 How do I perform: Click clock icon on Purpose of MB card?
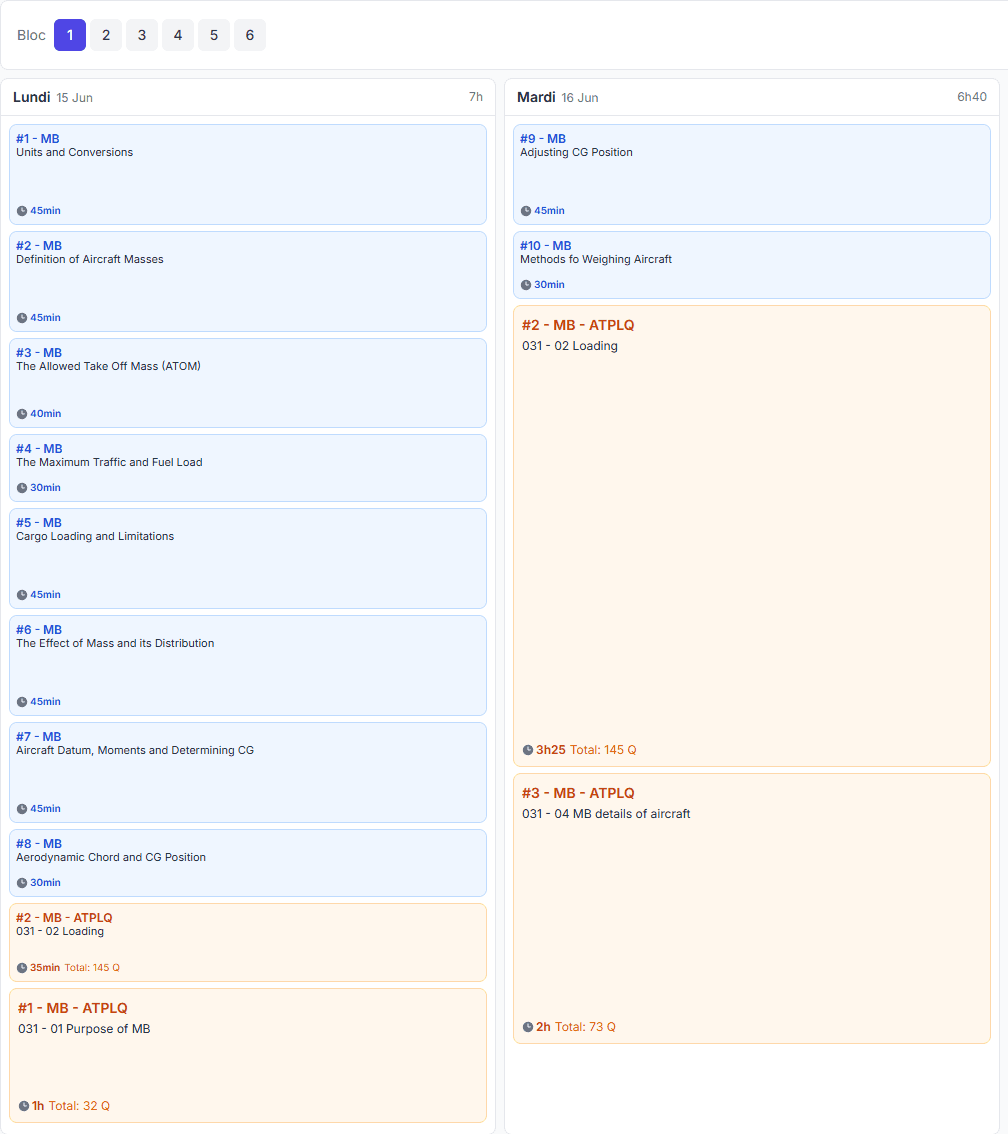(x=24, y=1106)
